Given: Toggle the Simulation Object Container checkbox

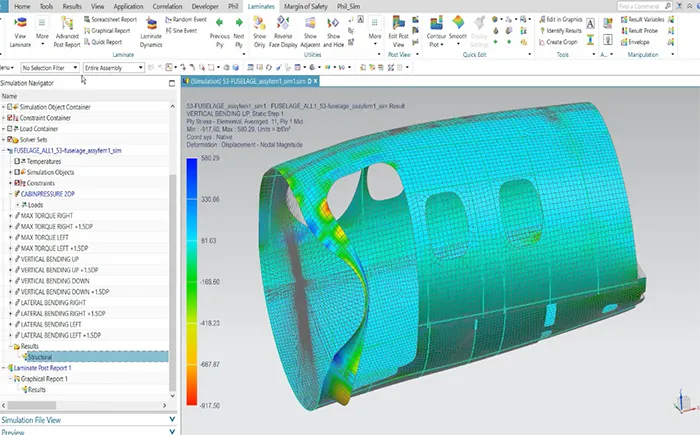Looking at the screenshot, I should 9,107.
